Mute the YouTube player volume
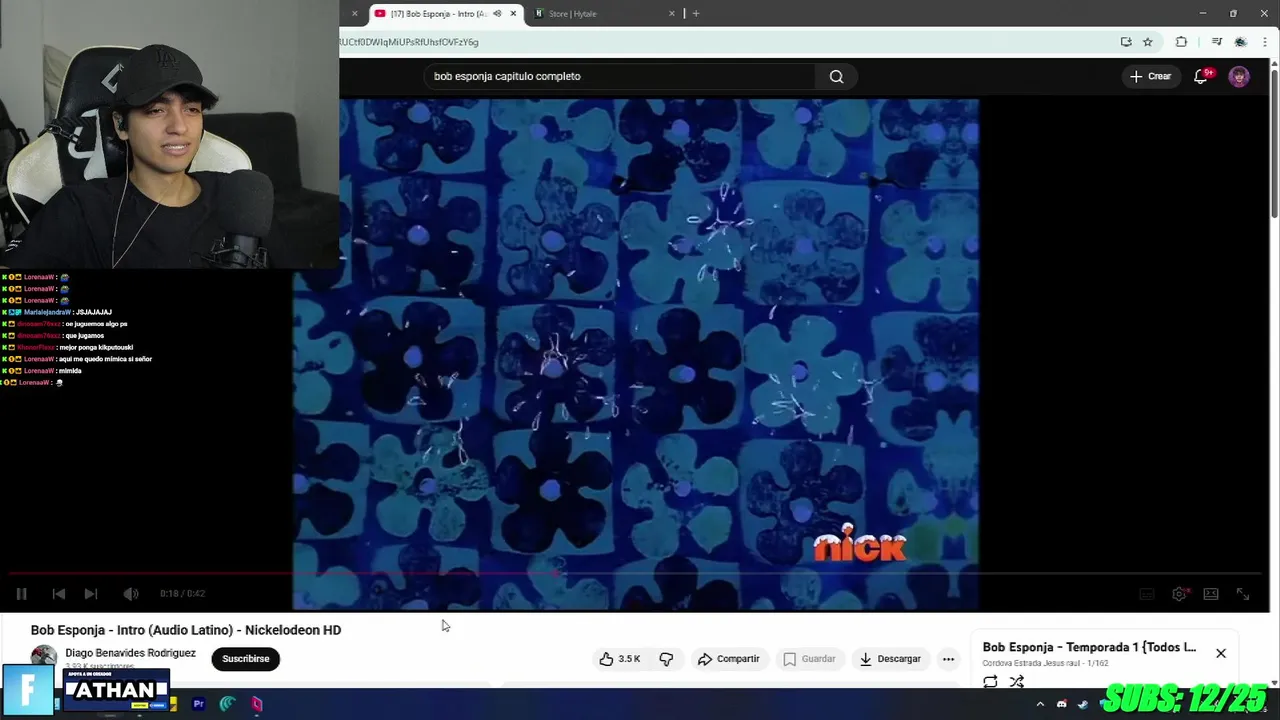The height and width of the screenshot is (720, 1280). click(x=130, y=594)
